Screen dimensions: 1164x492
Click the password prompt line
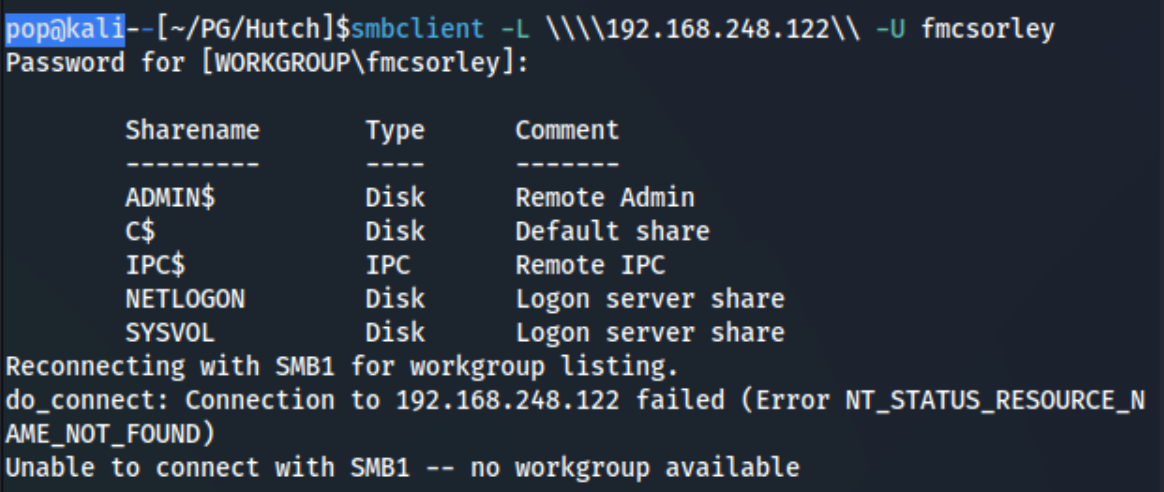(267, 64)
